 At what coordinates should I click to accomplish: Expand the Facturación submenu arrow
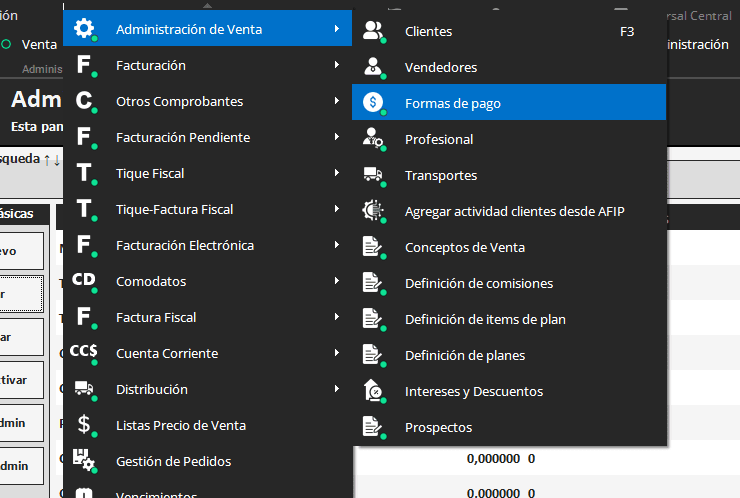click(337, 66)
